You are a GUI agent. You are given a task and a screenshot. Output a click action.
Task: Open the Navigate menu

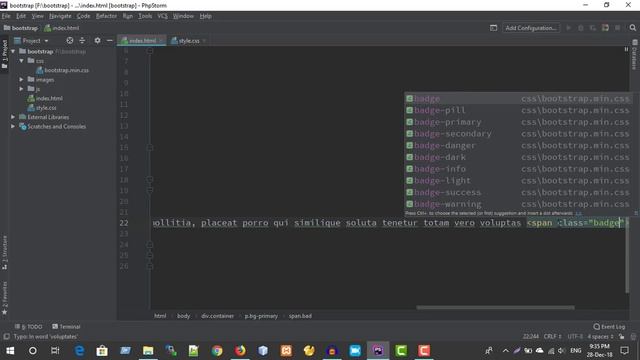[x=60, y=16]
